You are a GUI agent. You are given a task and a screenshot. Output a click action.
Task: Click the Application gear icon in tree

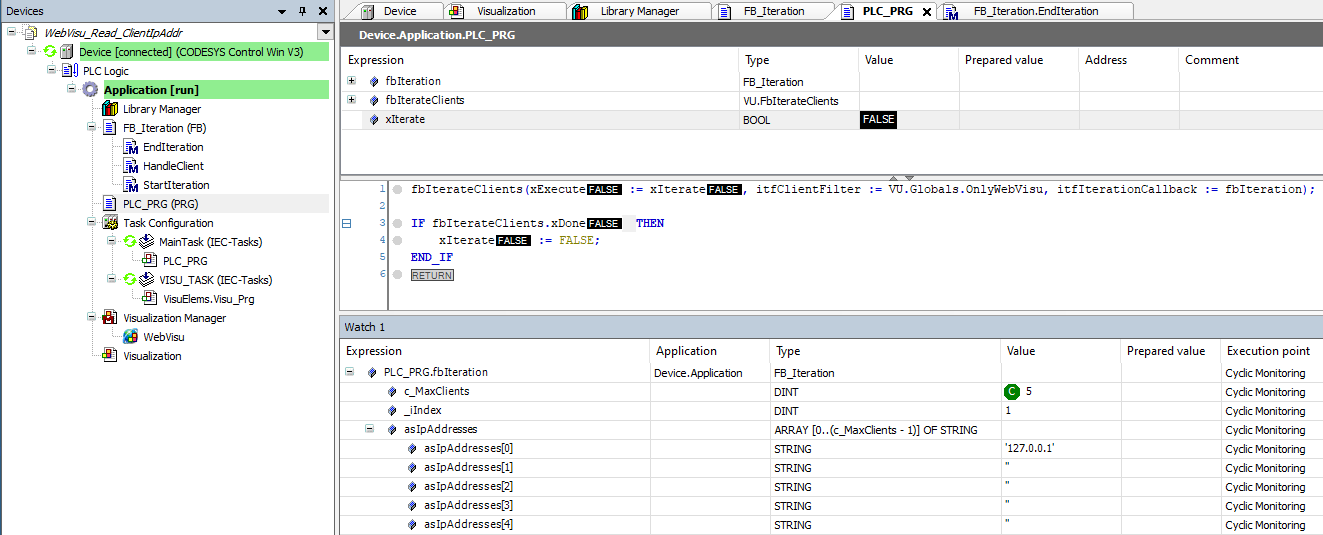click(90, 90)
